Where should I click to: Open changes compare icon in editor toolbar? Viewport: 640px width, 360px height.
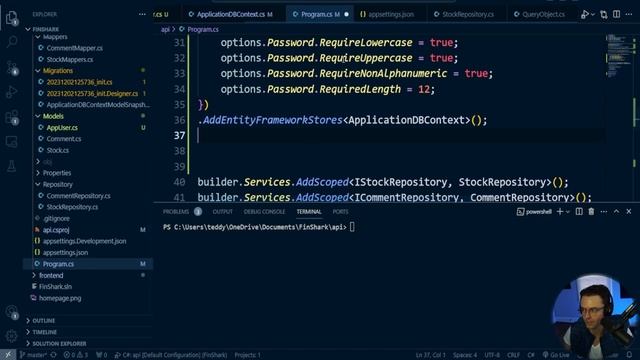604,15
